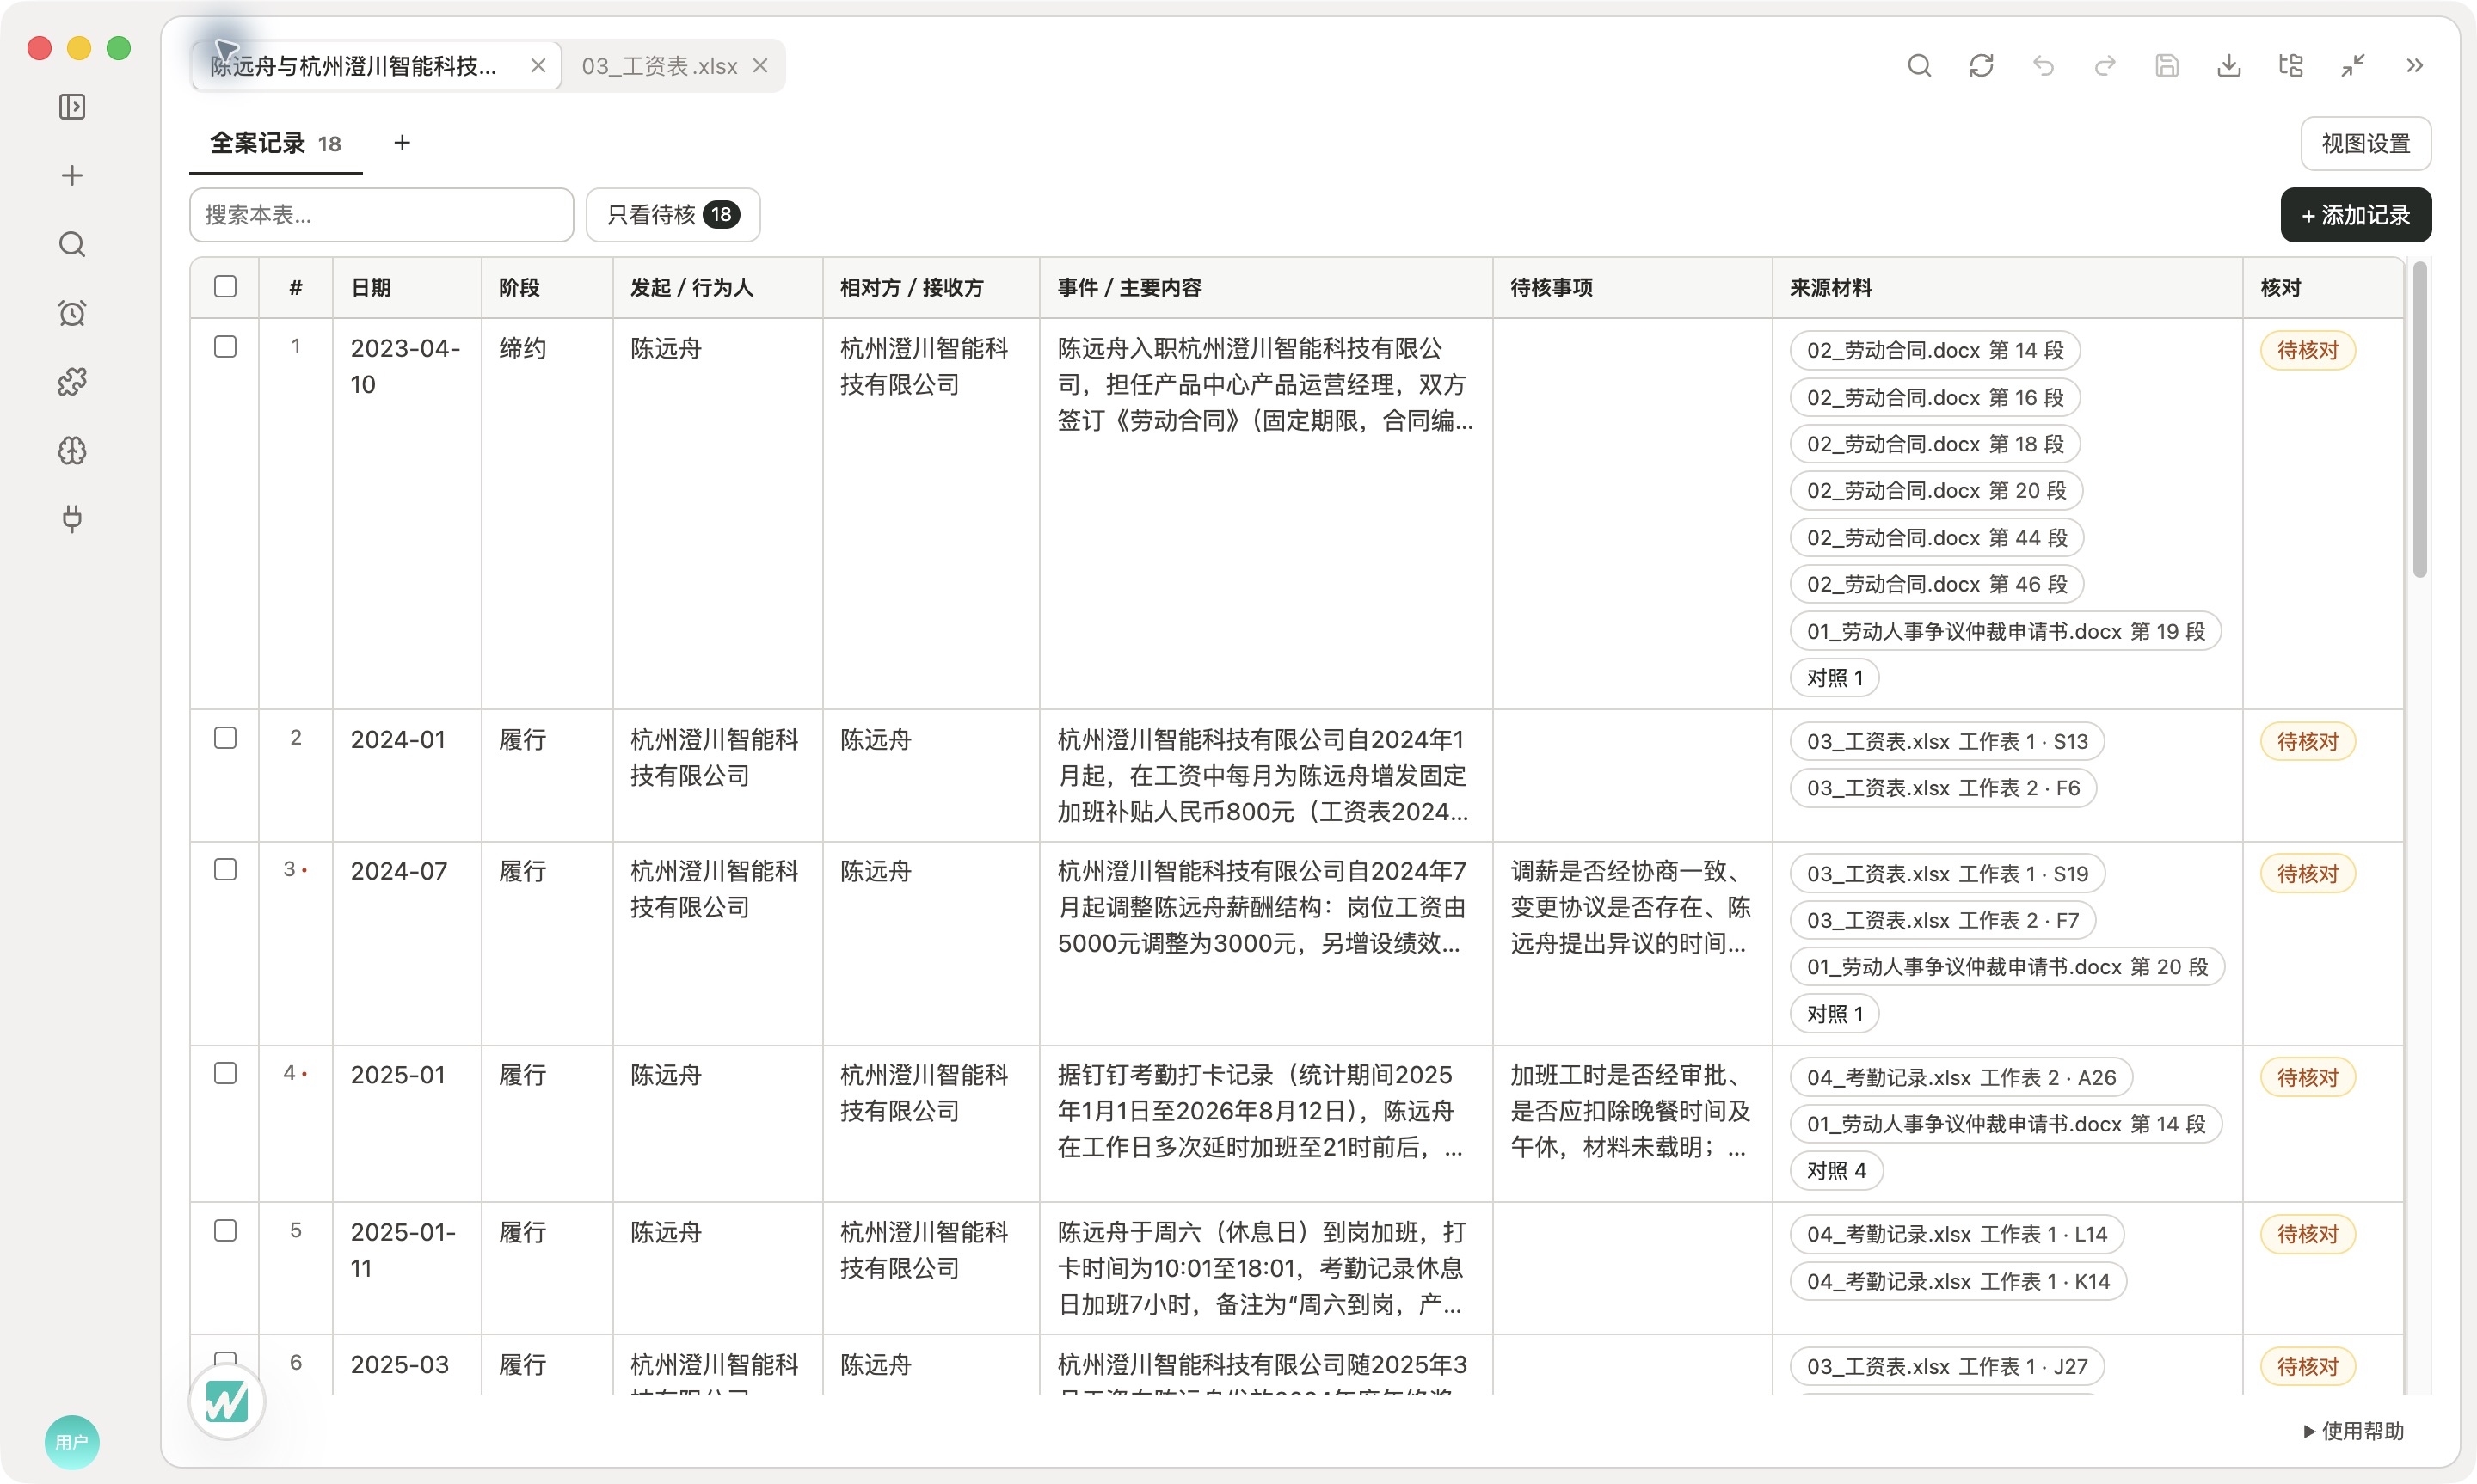Click the save disk icon

(2167, 66)
